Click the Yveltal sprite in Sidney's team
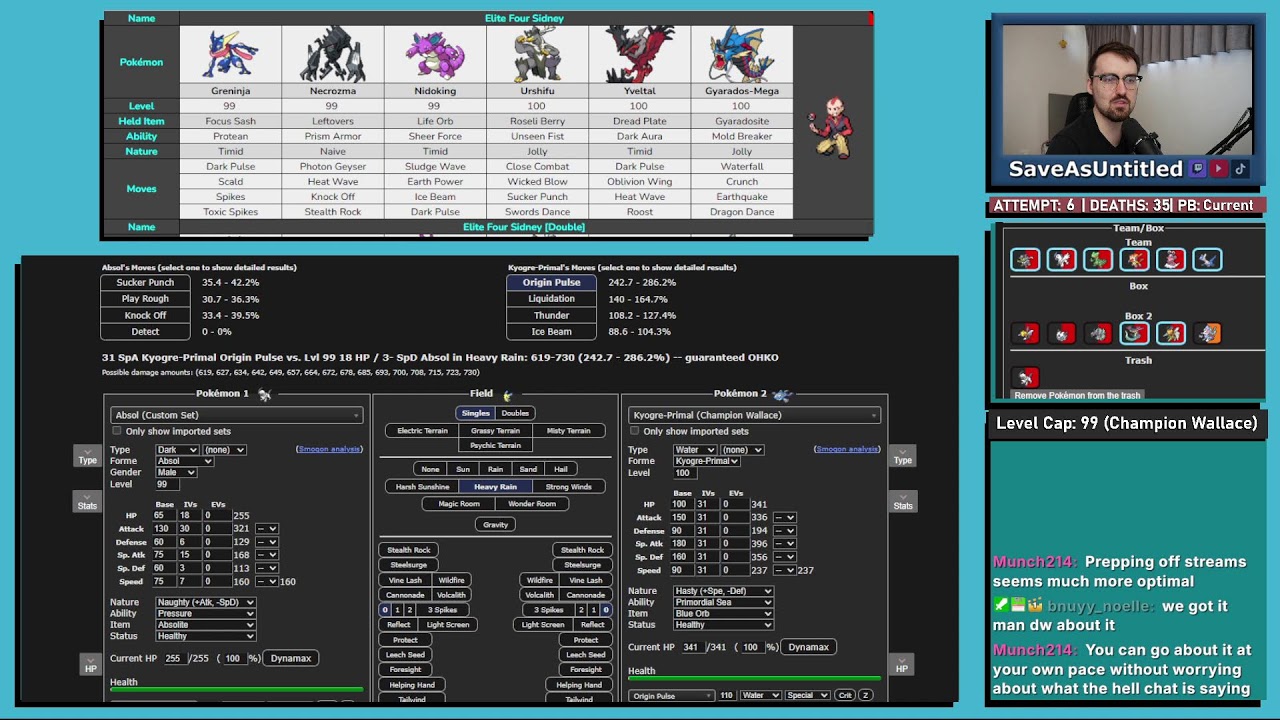This screenshot has width=1280, height=720. [x=639, y=55]
